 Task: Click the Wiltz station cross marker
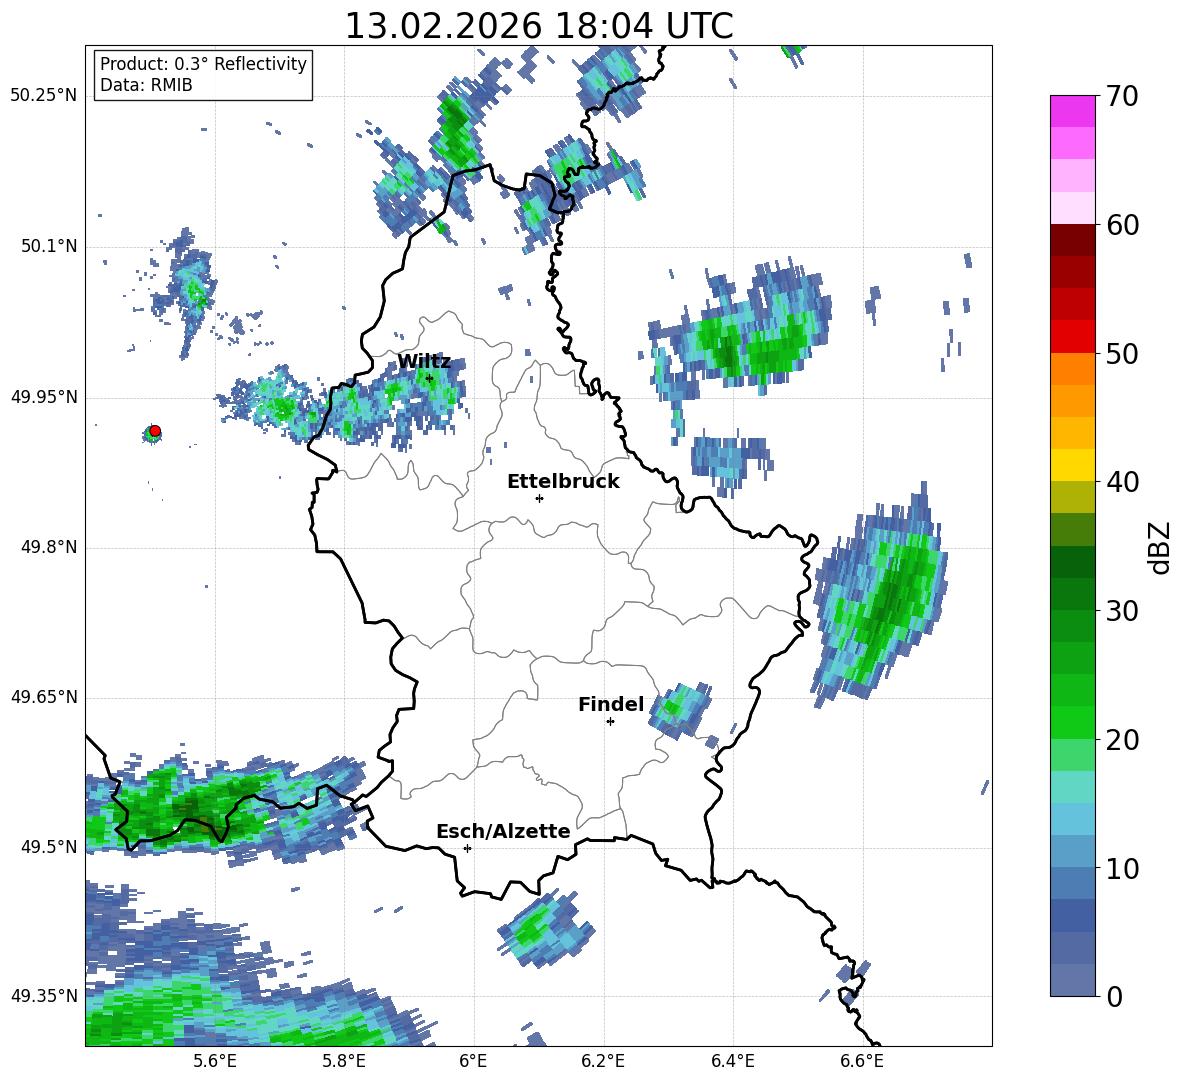429,378
